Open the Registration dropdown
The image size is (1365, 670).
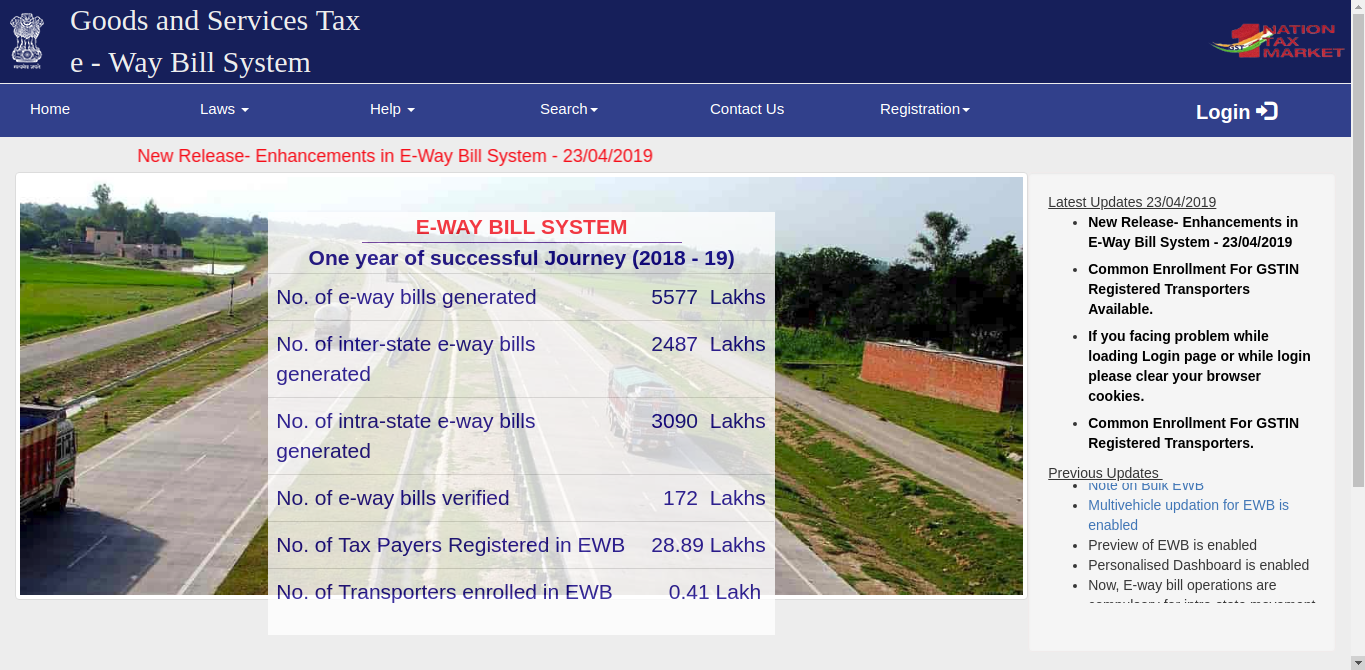923,109
